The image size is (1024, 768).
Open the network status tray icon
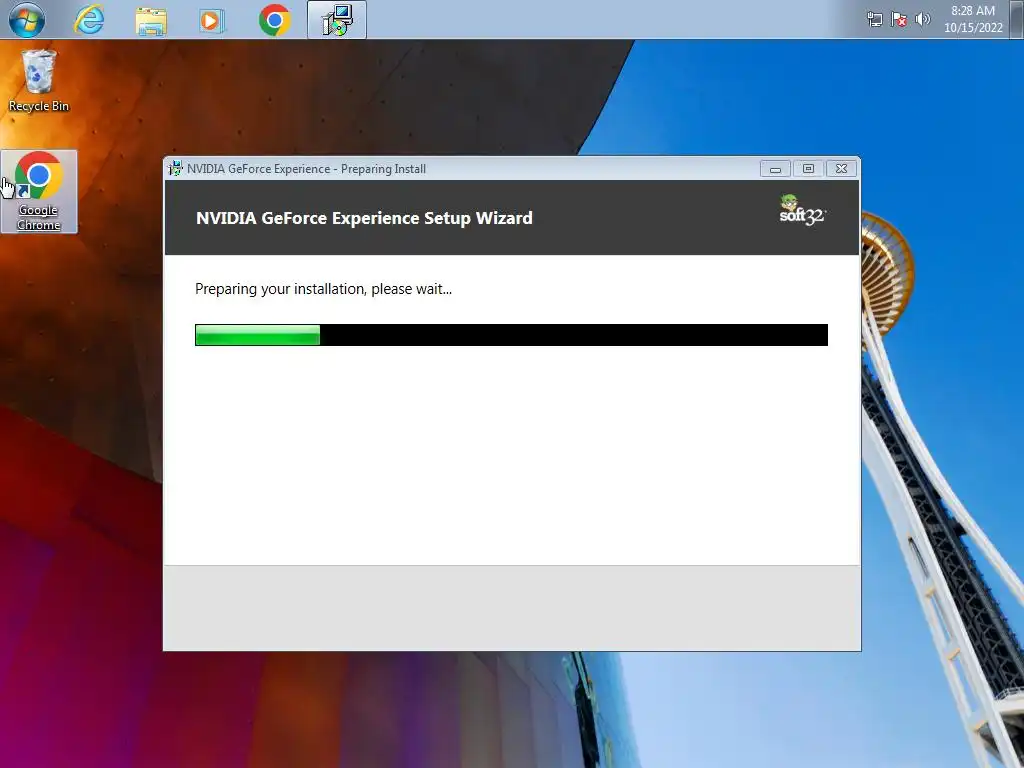point(874,20)
